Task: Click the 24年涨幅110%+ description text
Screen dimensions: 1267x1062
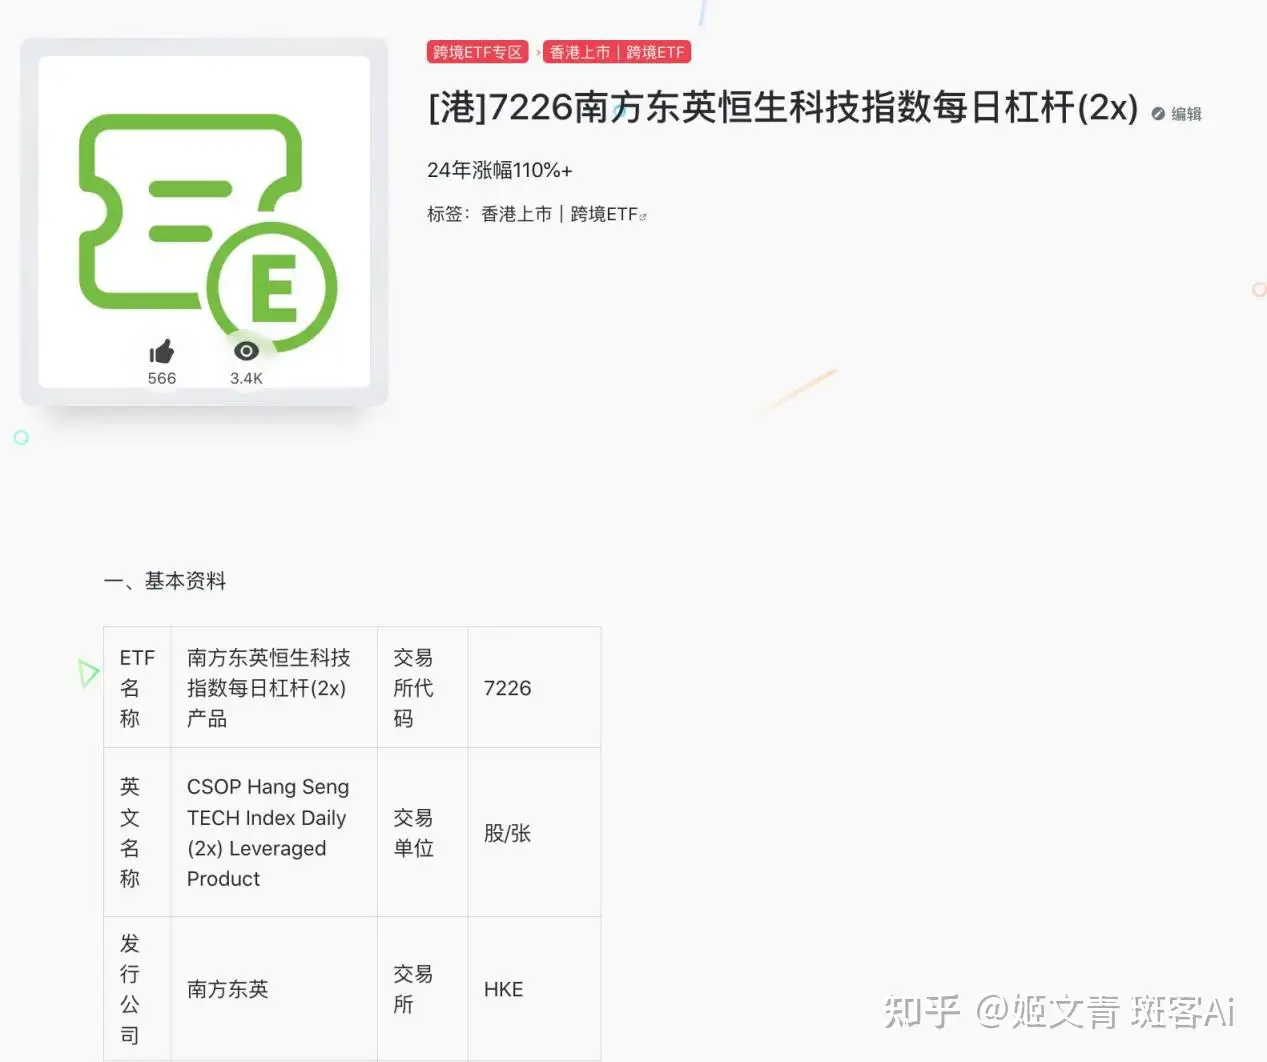Action: click(500, 170)
